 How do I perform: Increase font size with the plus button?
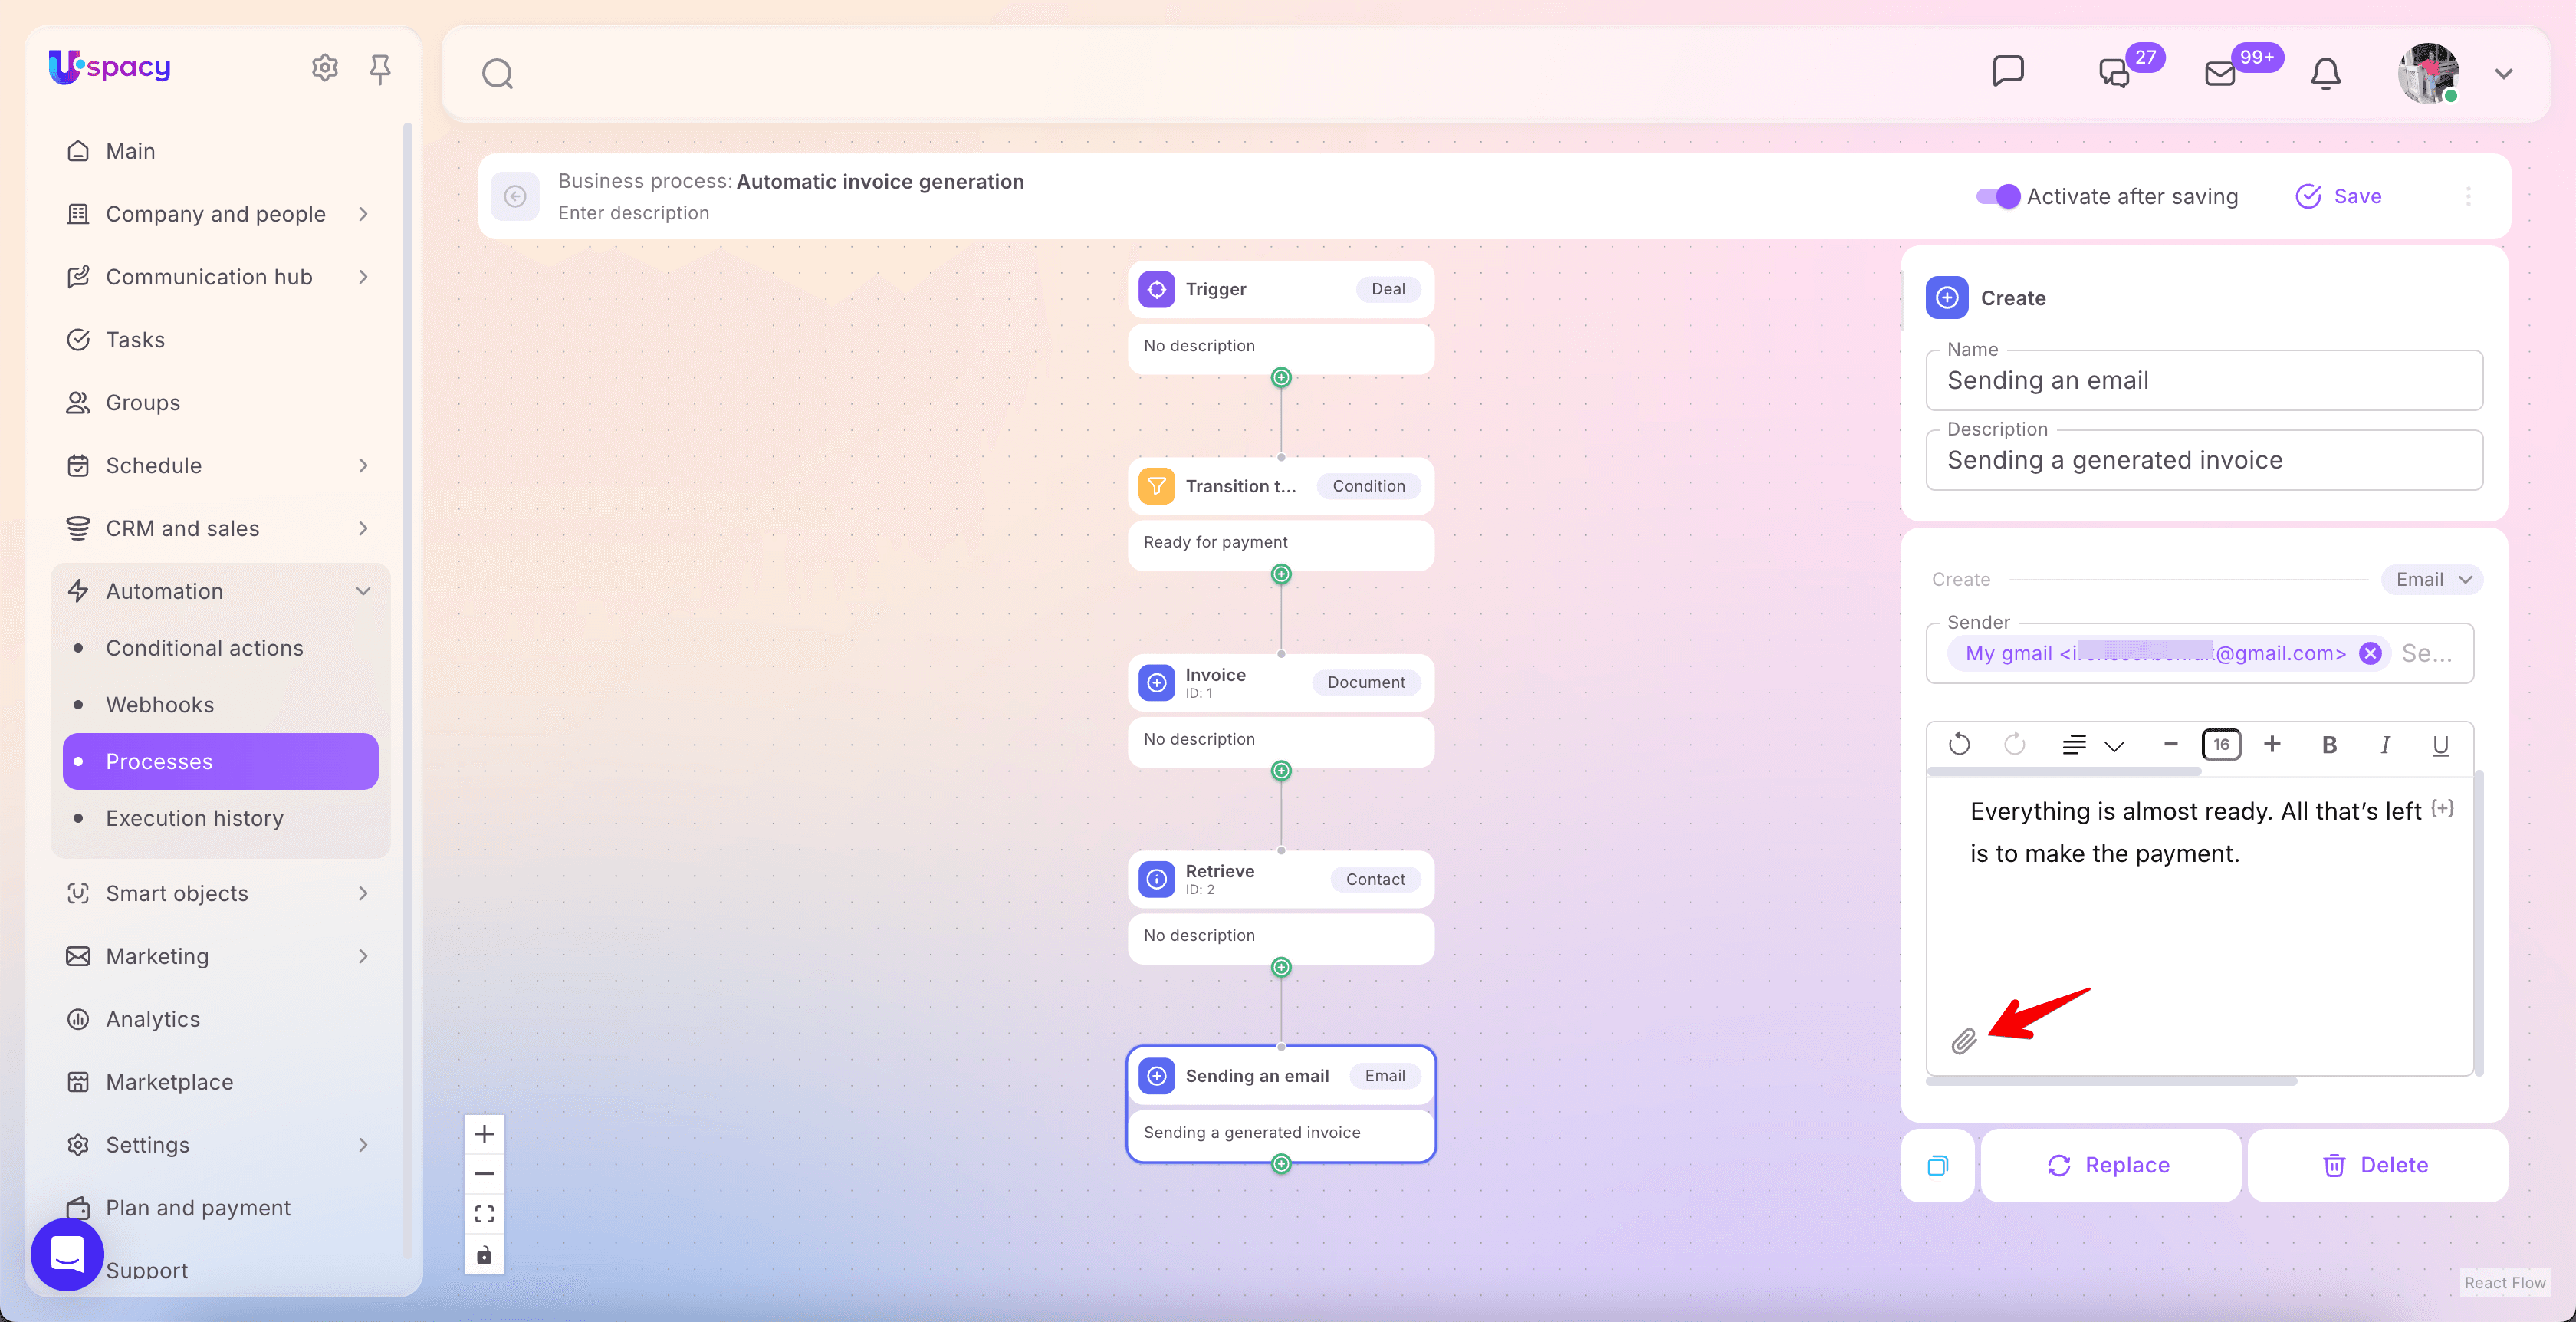tap(2272, 745)
